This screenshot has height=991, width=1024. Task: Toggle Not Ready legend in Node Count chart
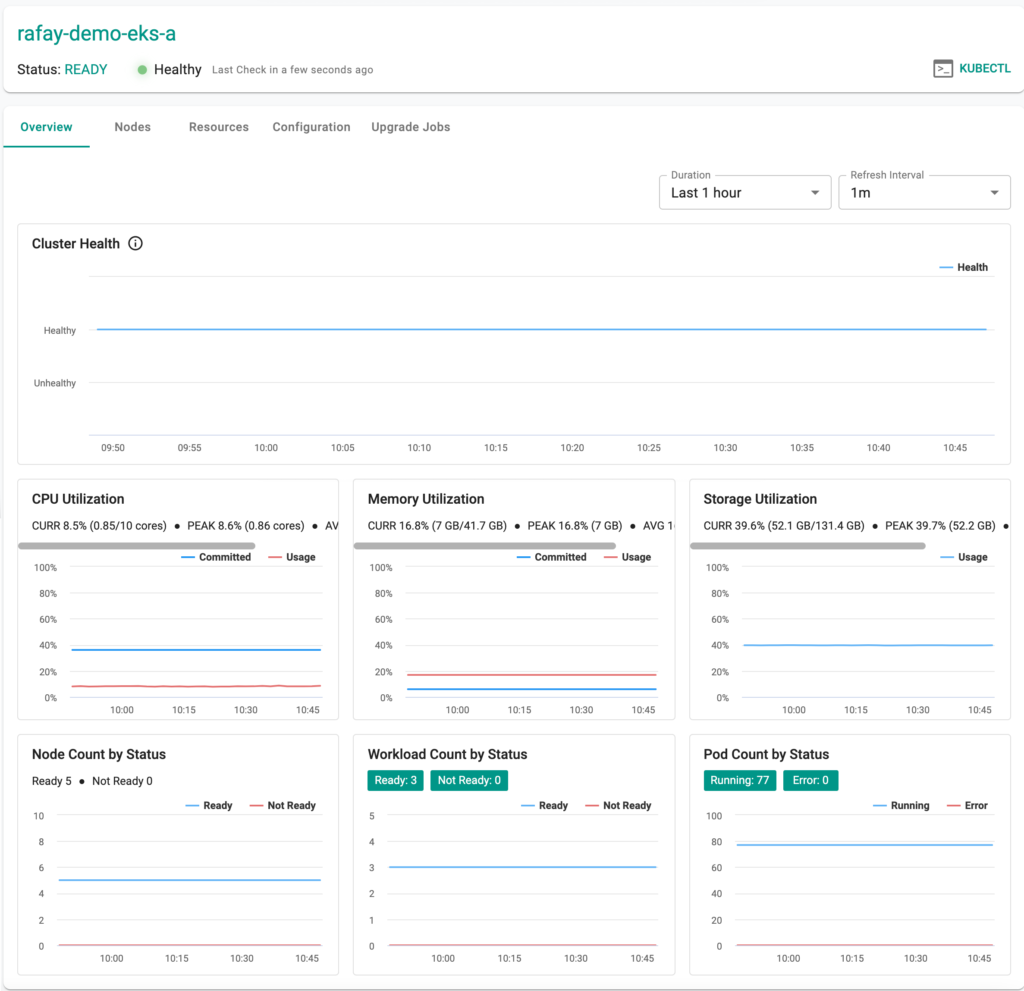(290, 805)
